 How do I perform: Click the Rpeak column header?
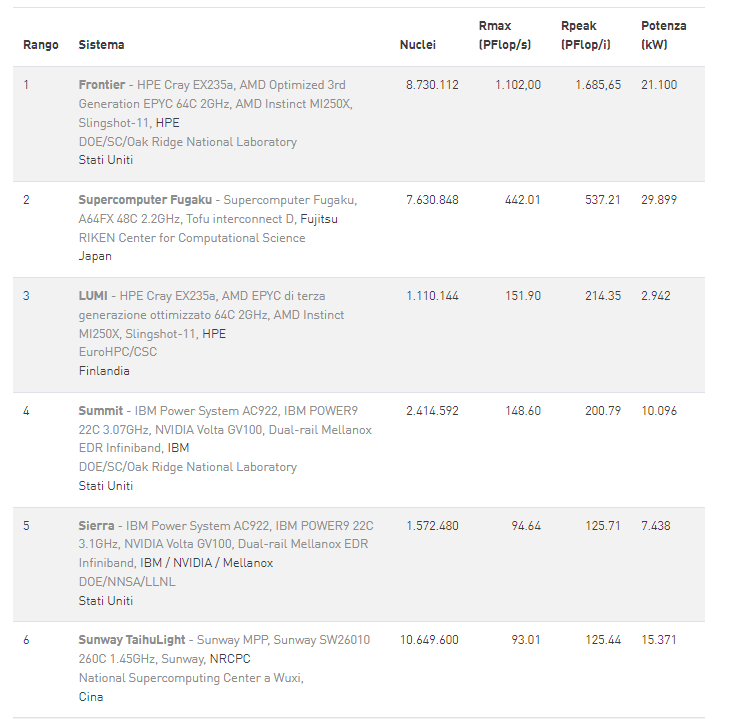tap(588, 35)
